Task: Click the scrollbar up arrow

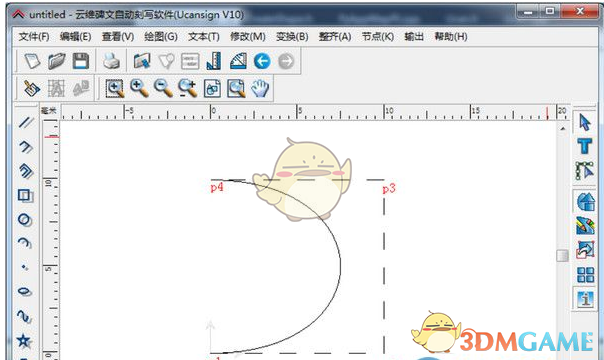Action: click(563, 128)
